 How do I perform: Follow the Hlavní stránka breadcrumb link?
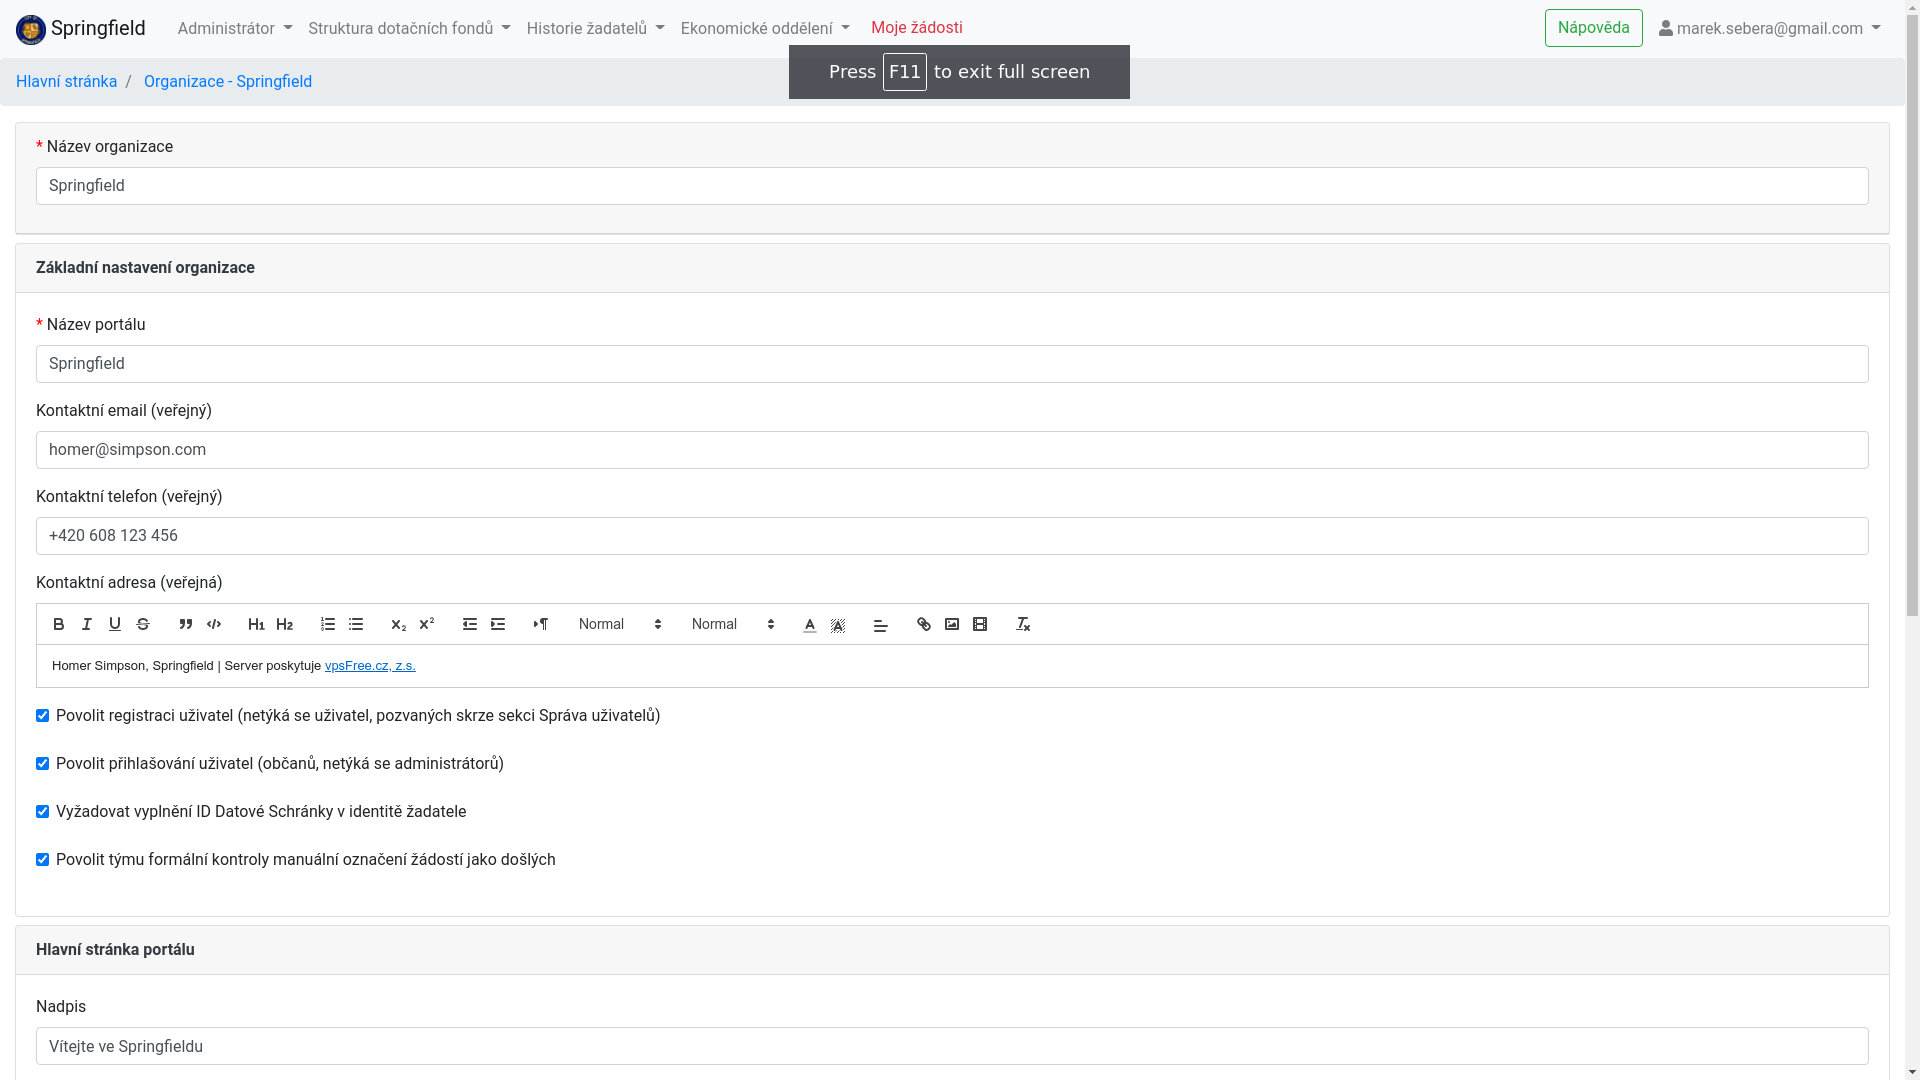[66, 82]
